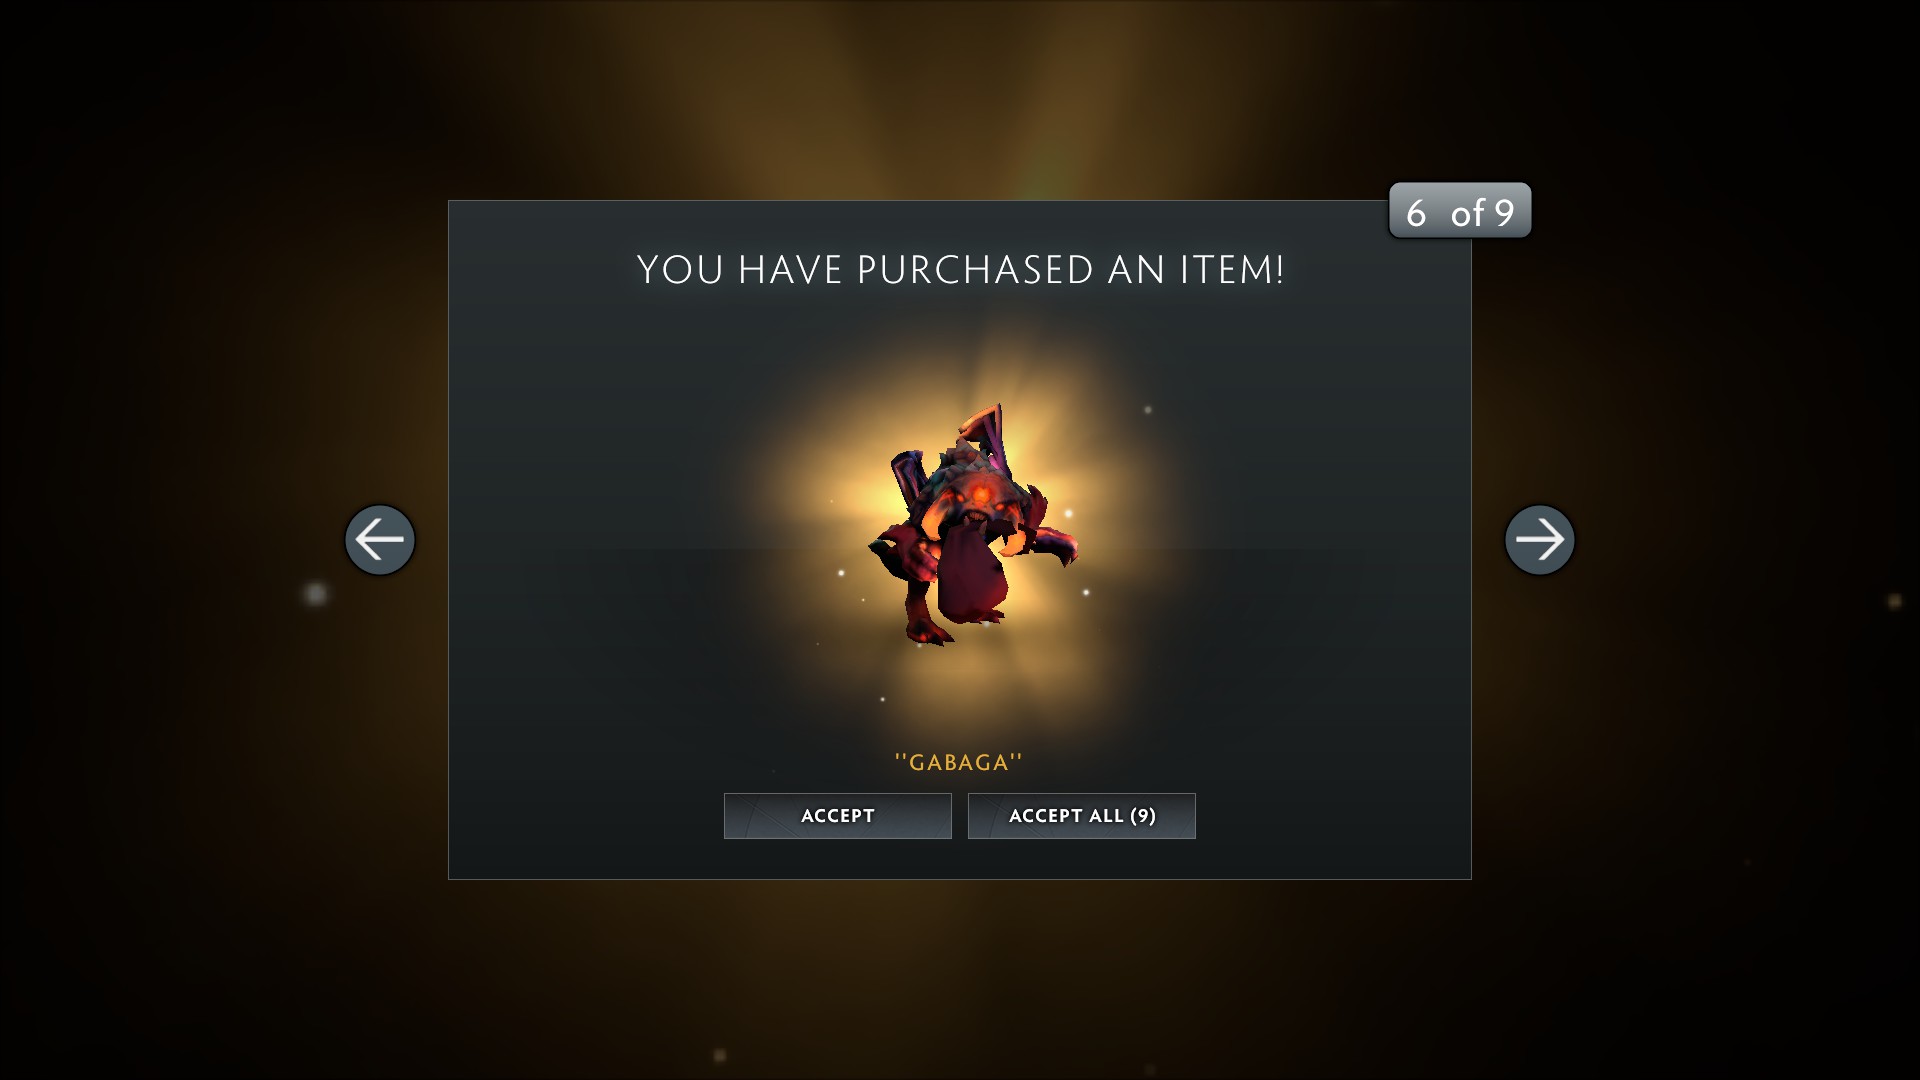
Task: Click the word "ITEM!" in the heading
Action: coord(1232,270)
